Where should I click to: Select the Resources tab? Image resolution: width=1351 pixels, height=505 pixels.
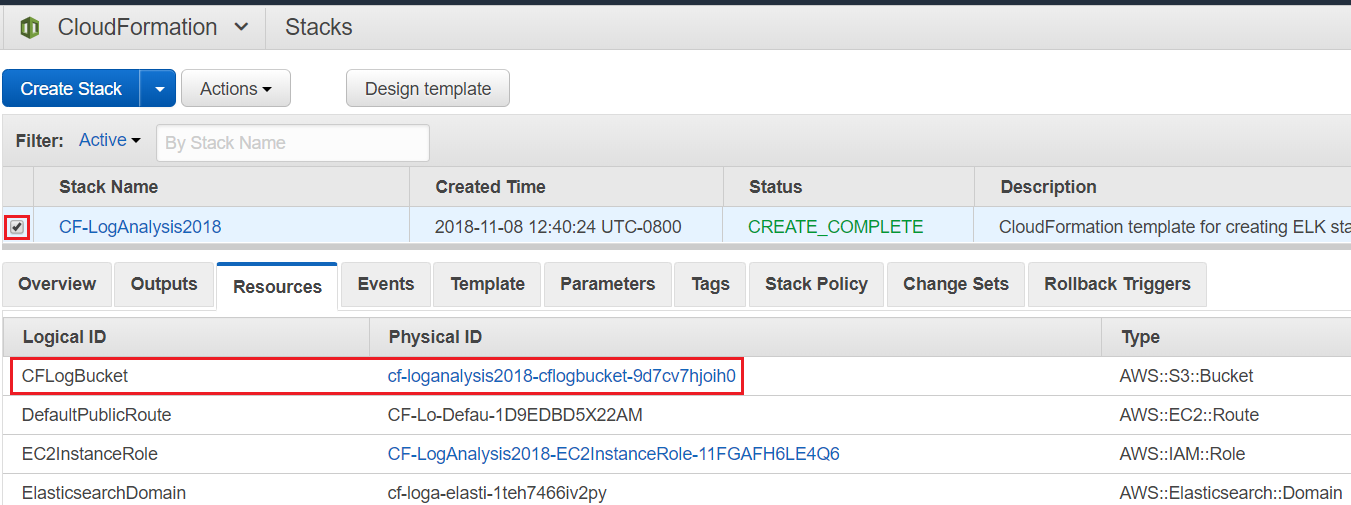277,286
